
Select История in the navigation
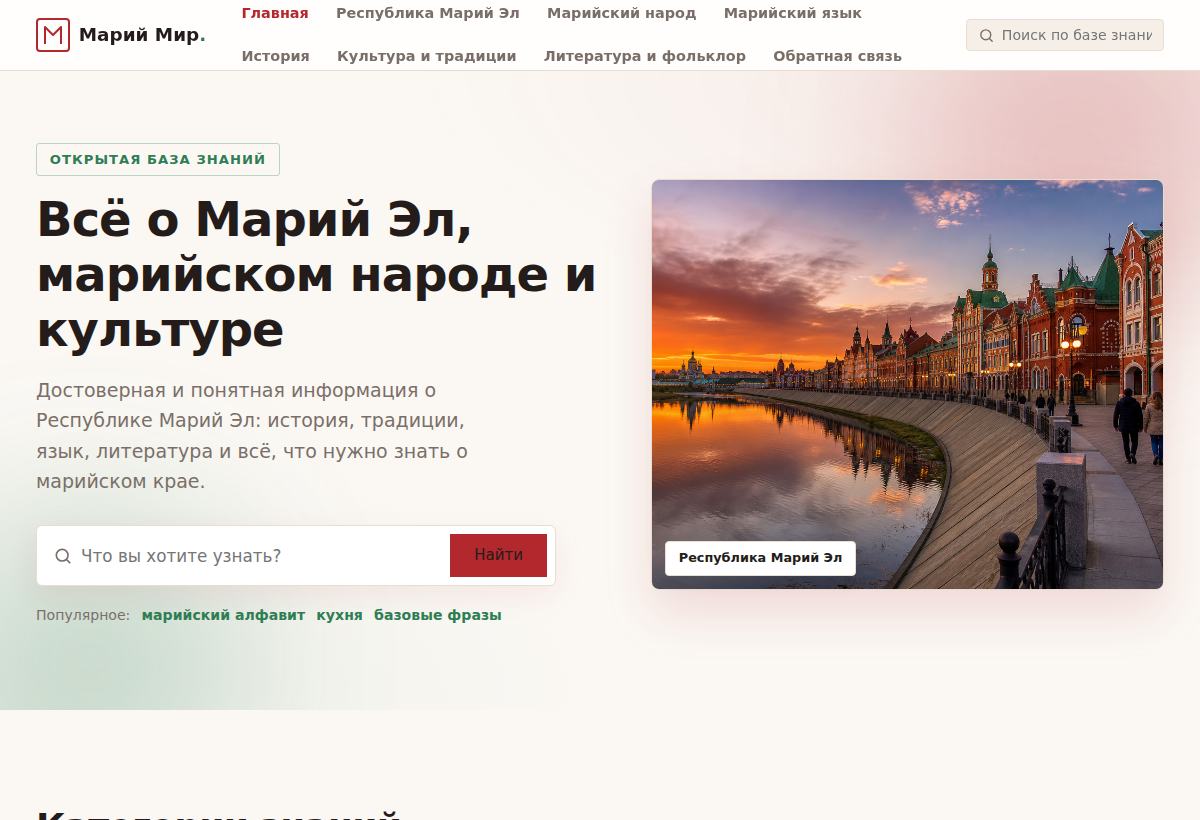276,56
